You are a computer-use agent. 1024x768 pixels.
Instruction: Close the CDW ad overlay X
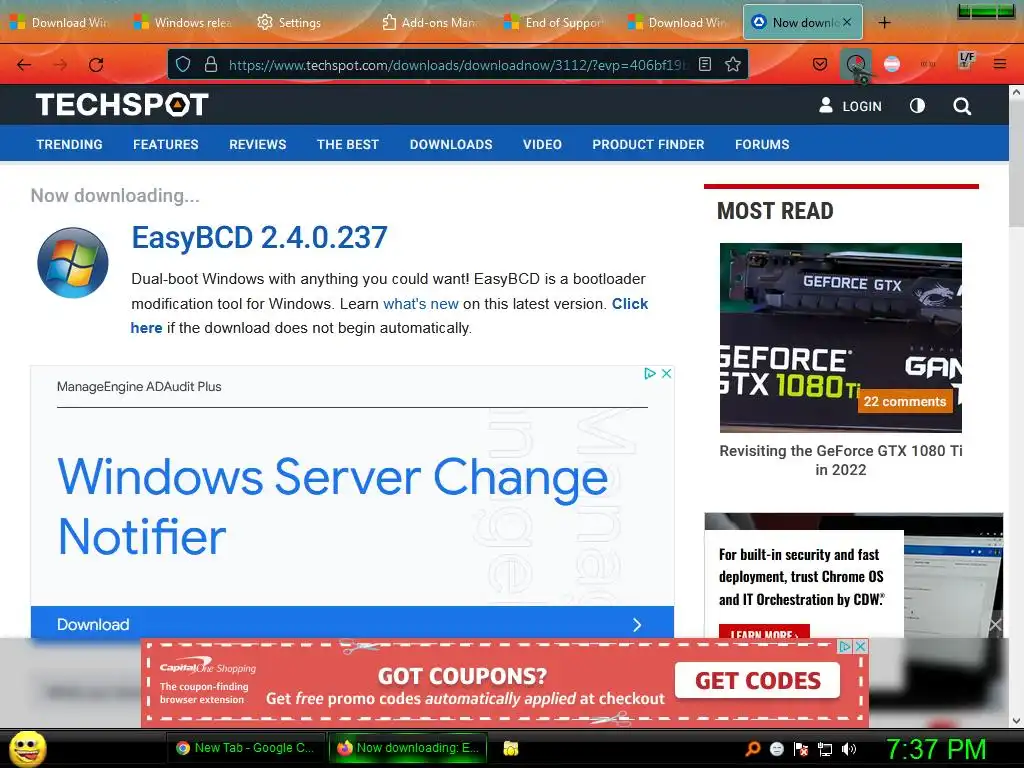coord(995,625)
